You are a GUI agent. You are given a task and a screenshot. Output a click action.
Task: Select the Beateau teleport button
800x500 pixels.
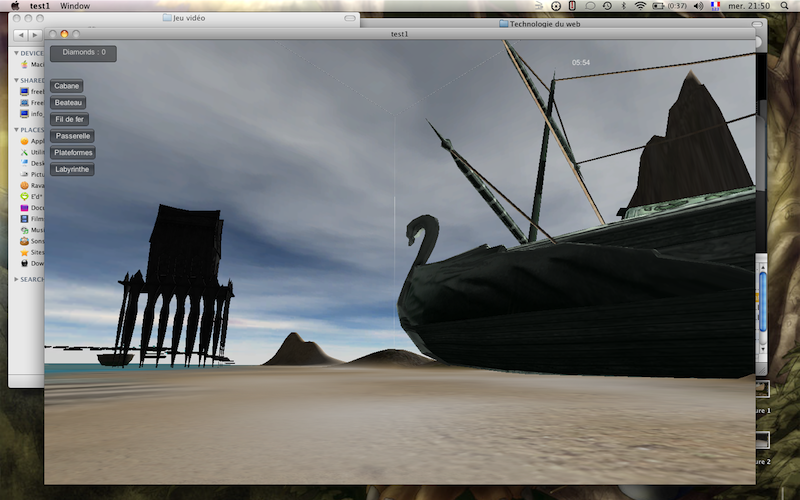point(69,103)
